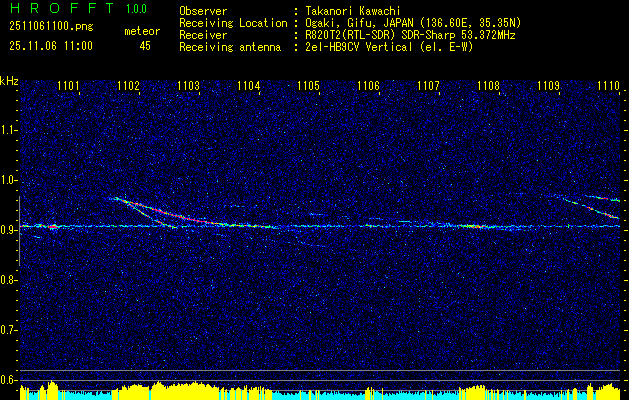Click the version number 1.0.0
This screenshot has width=629, height=400.
pyautogui.click(x=136, y=9)
